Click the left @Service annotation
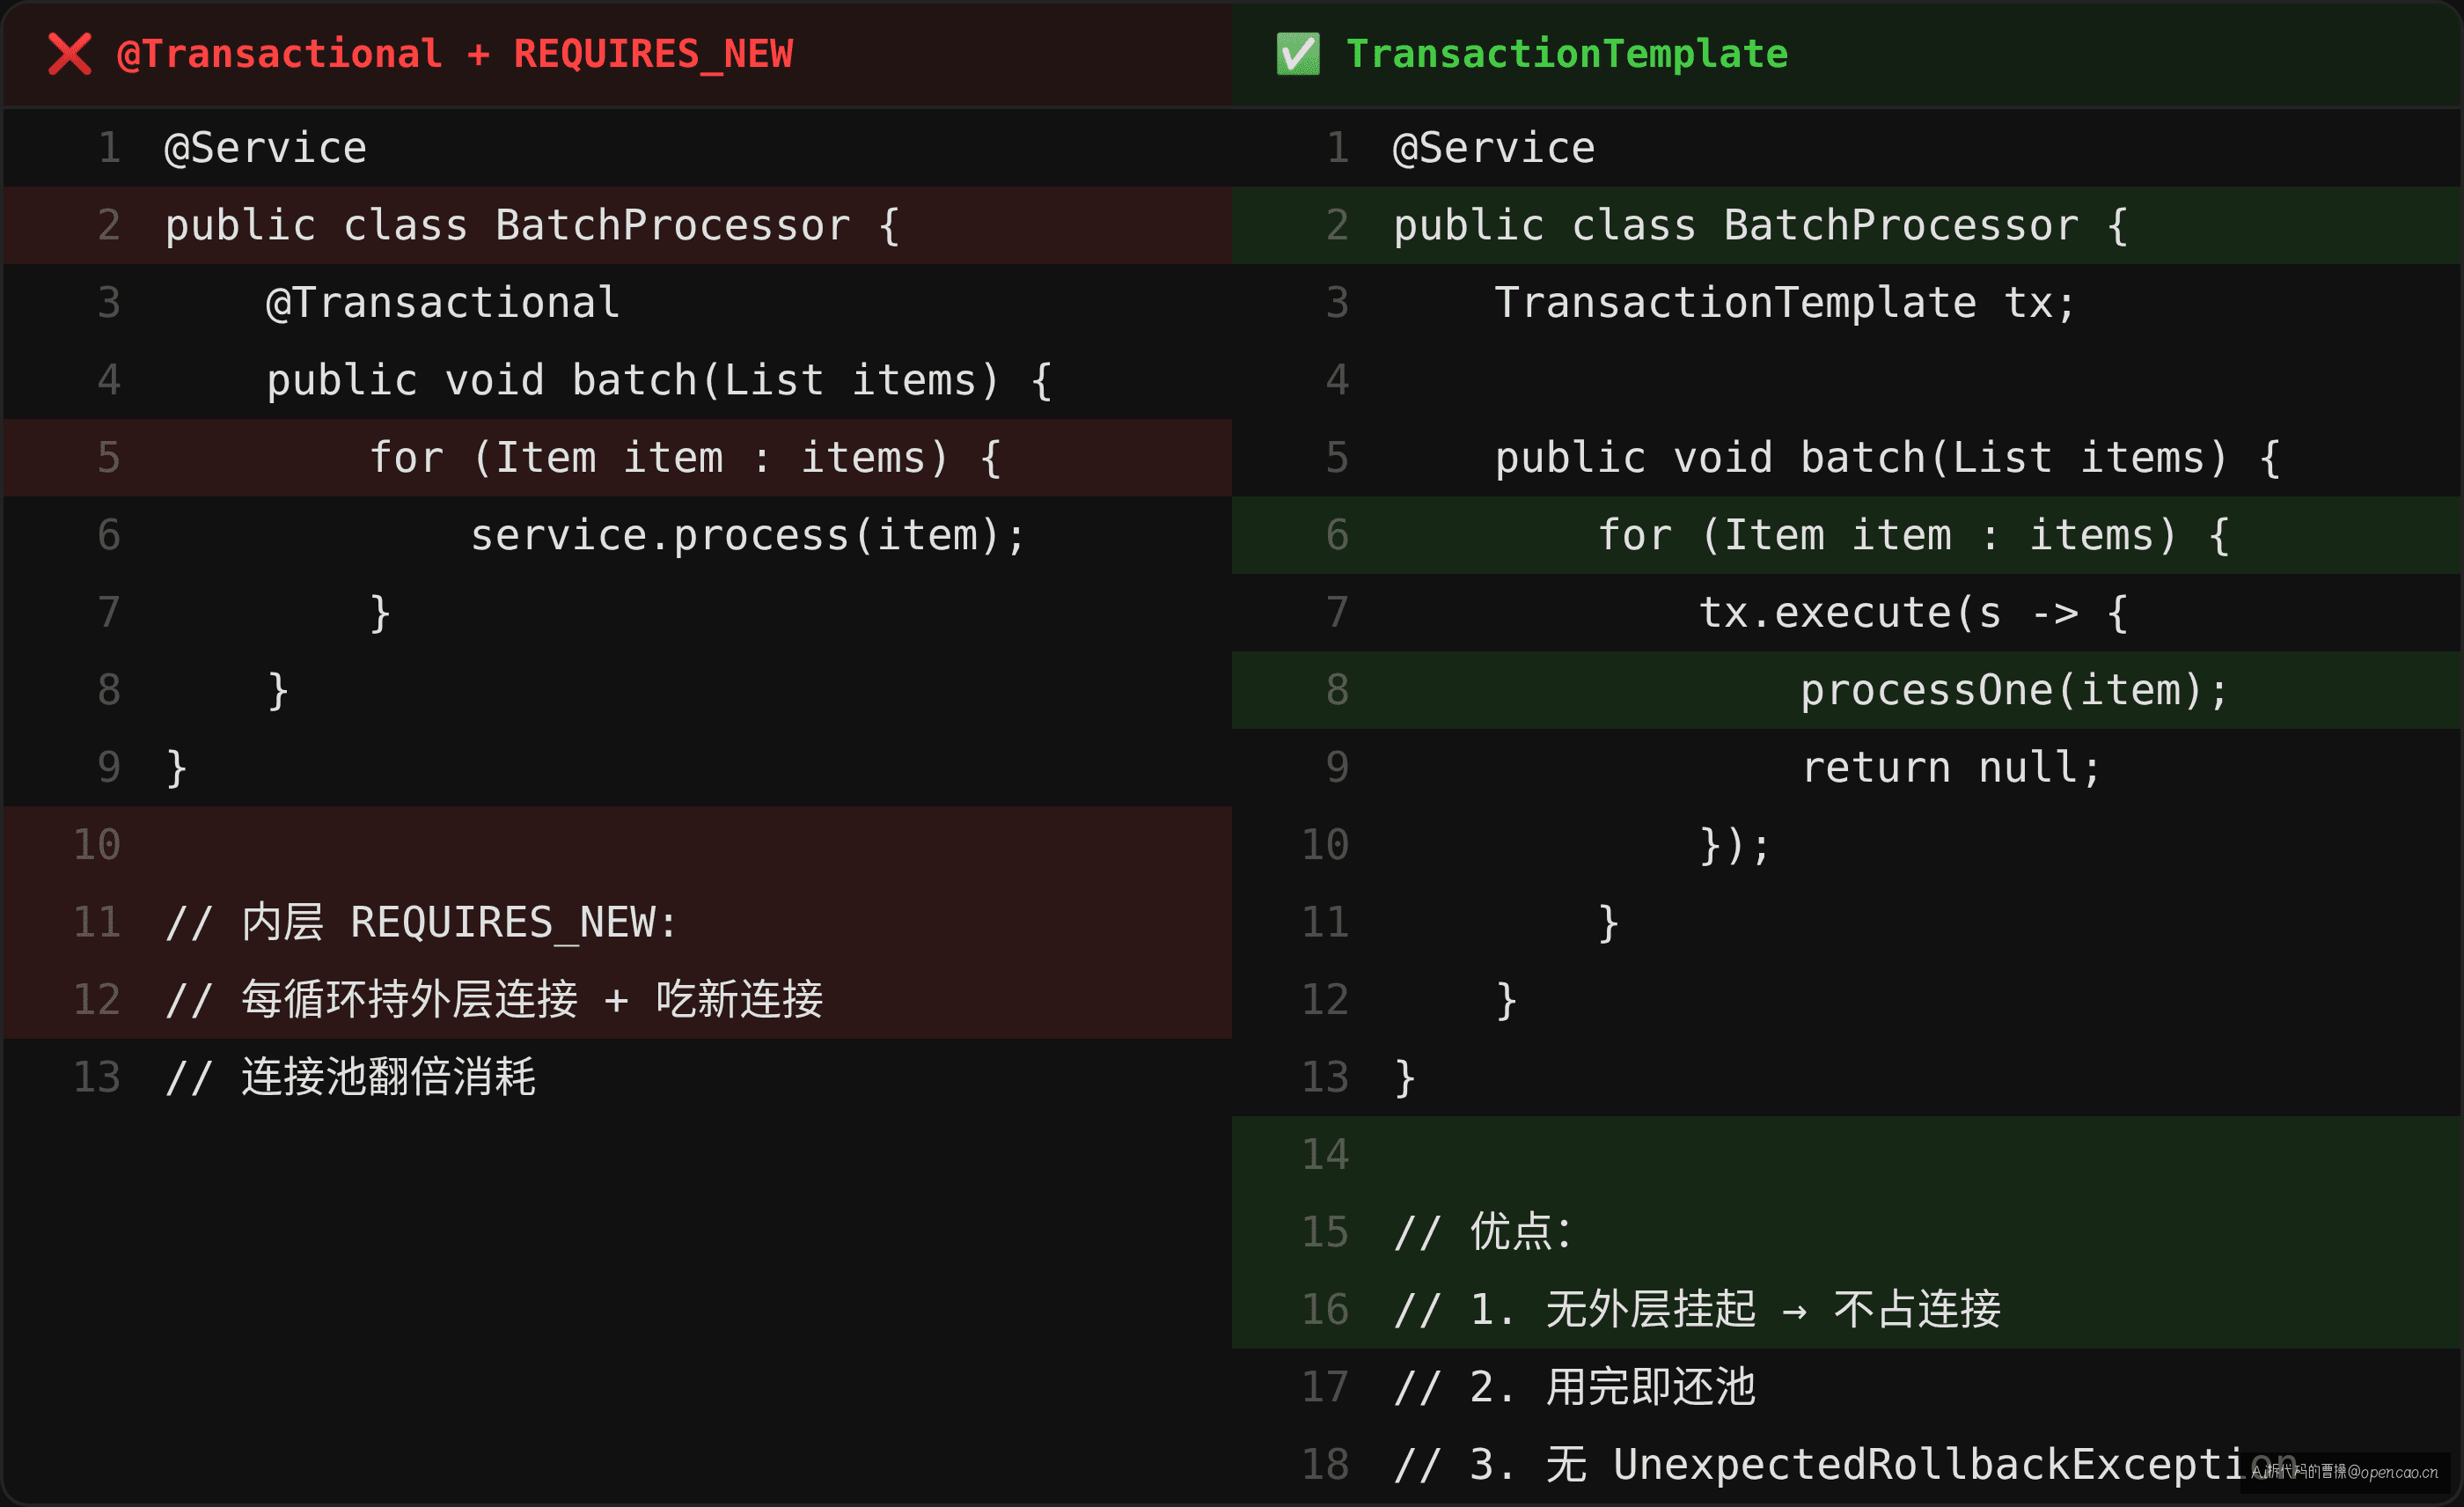Viewport: 2464px width, 1507px height. [266, 148]
